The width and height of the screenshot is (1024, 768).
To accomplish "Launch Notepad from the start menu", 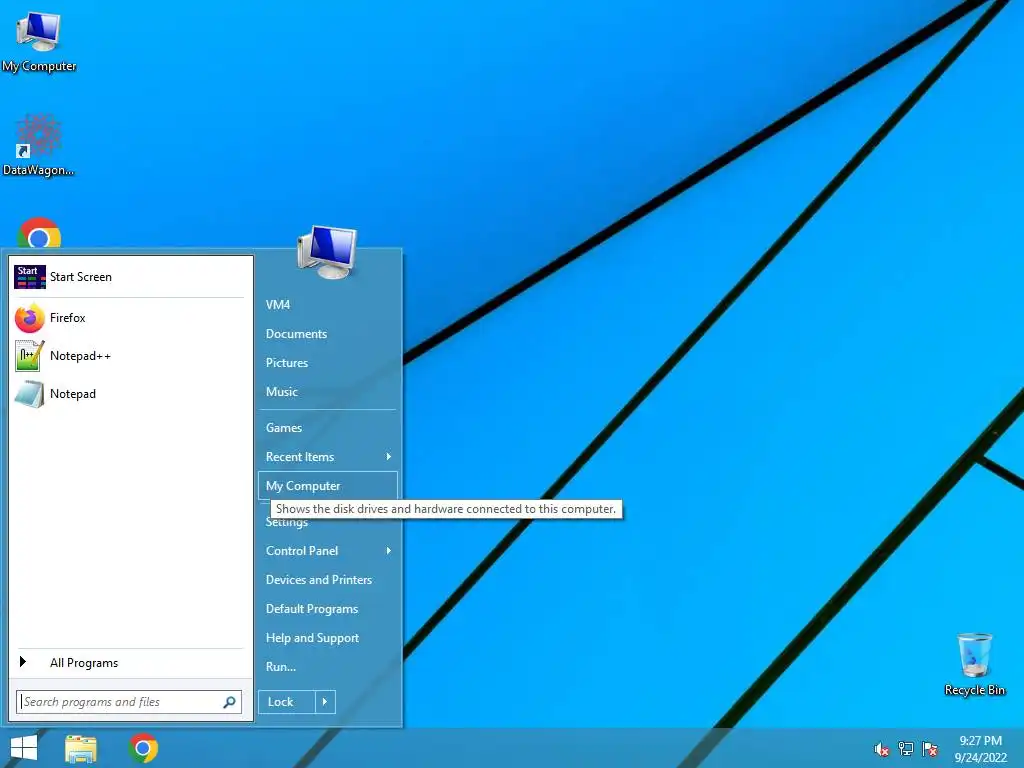I will tap(129, 394).
